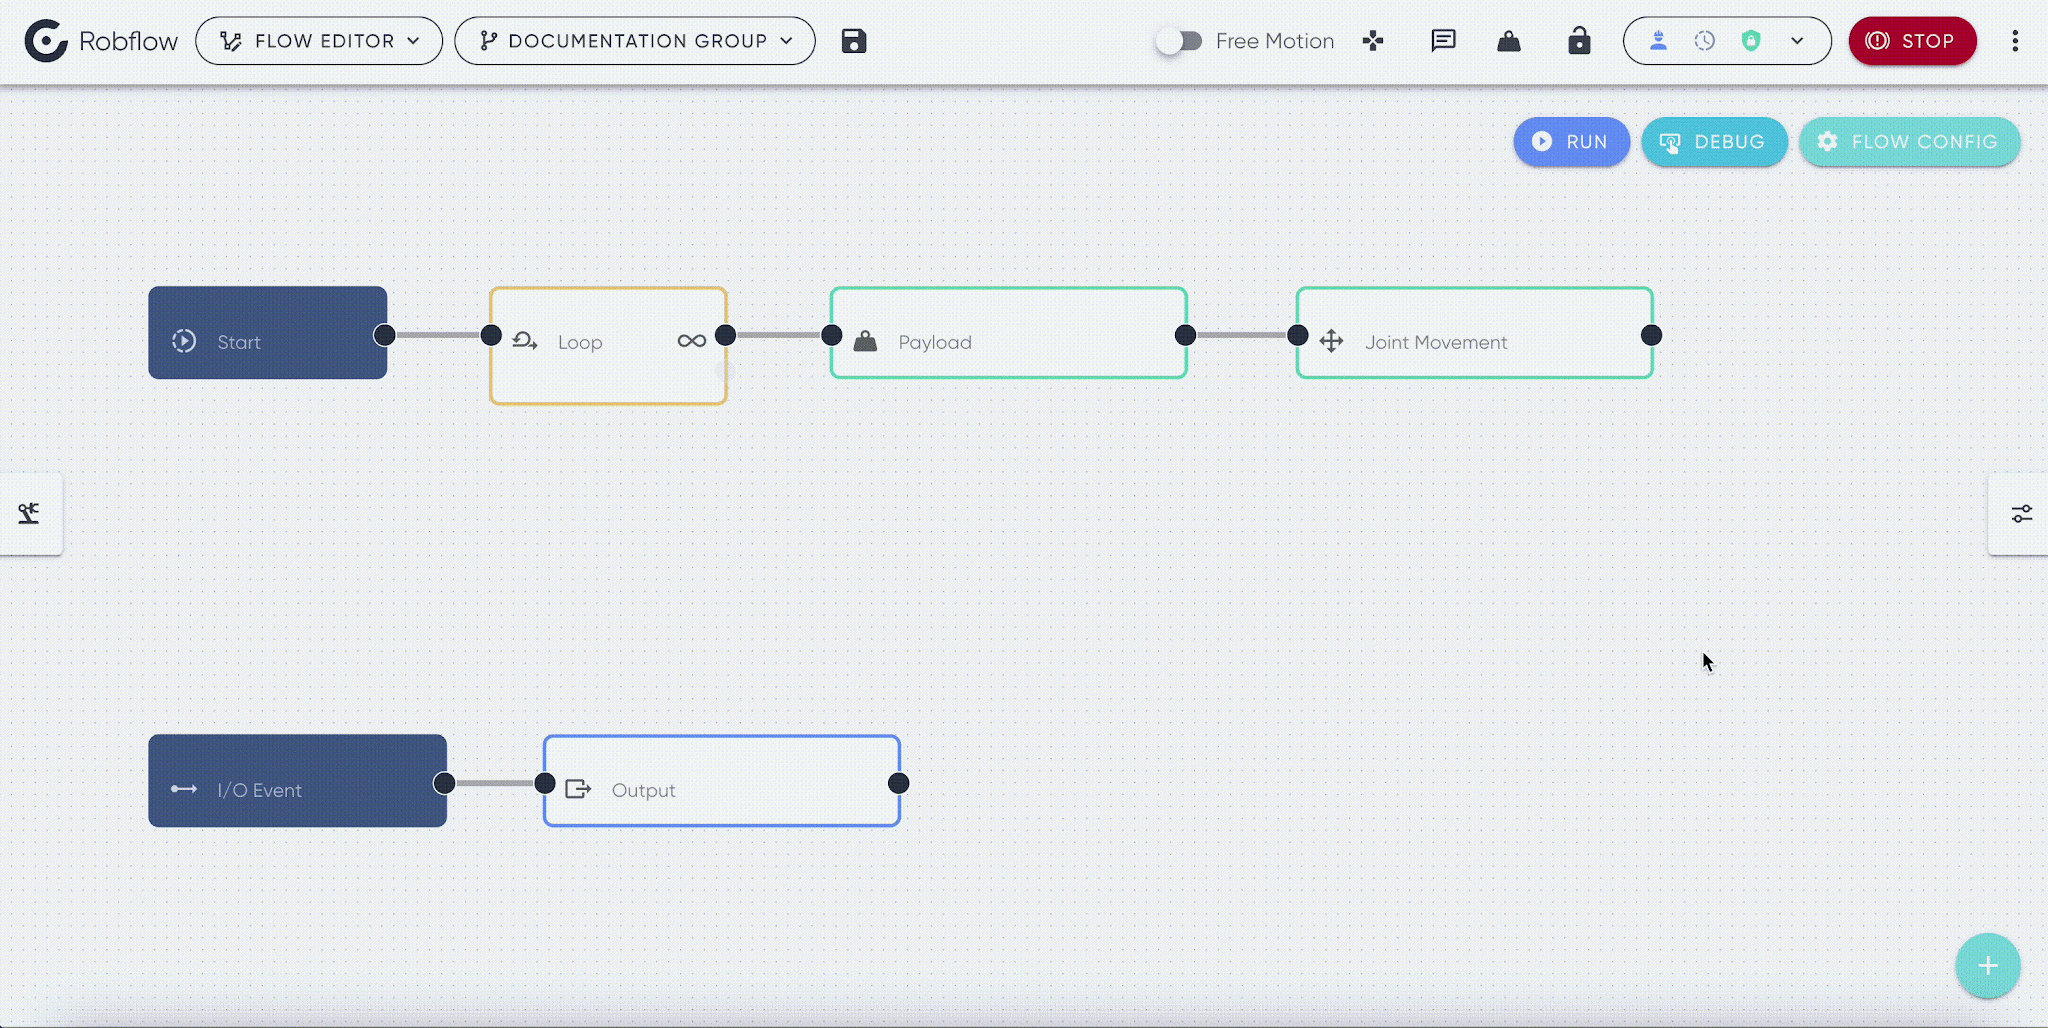The image size is (2048, 1028).
Task: Click the three-dot more options icon
Action: click(x=2015, y=41)
